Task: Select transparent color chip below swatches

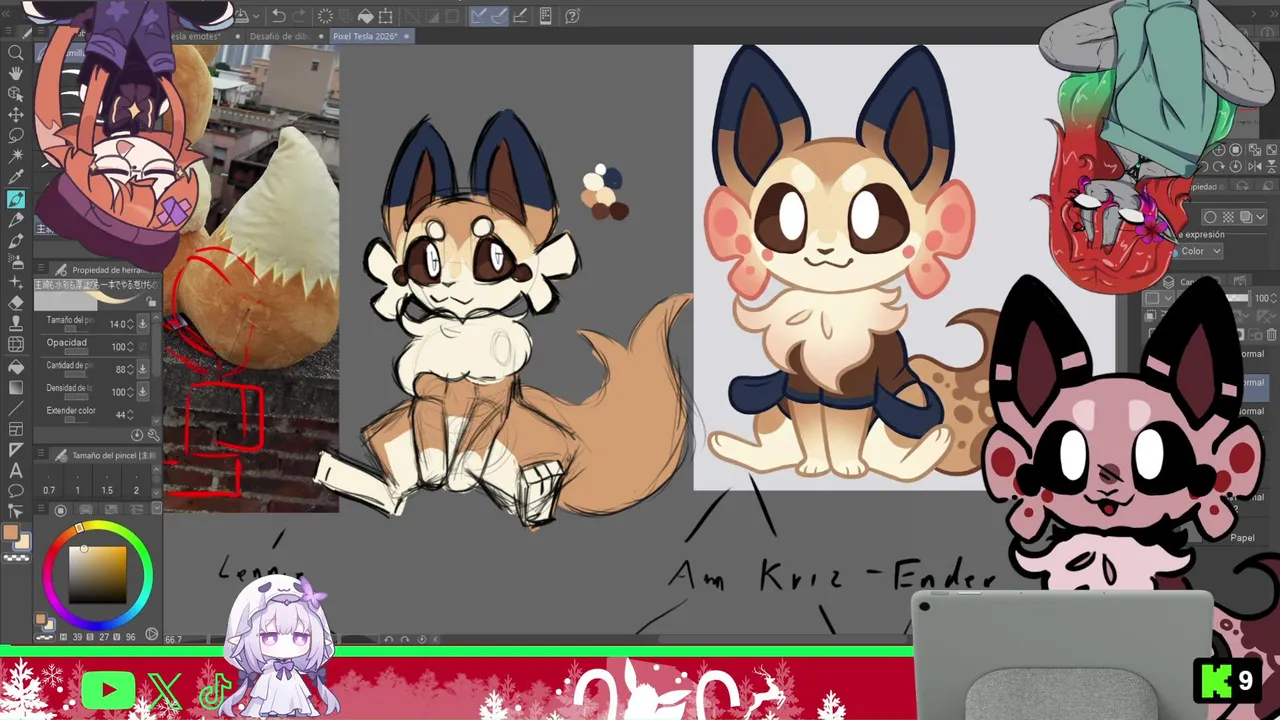Action: pyautogui.click(x=16, y=558)
